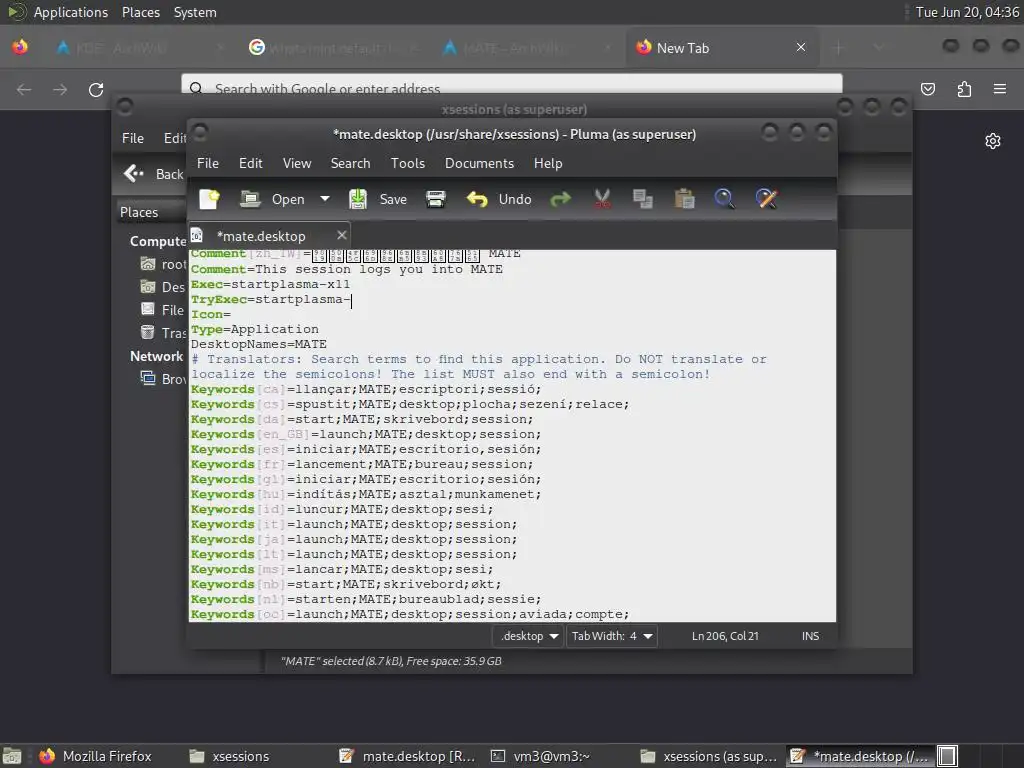Click the Firefox extensions puzzle icon
This screenshot has width=1024, height=768.
pos(964,89)
